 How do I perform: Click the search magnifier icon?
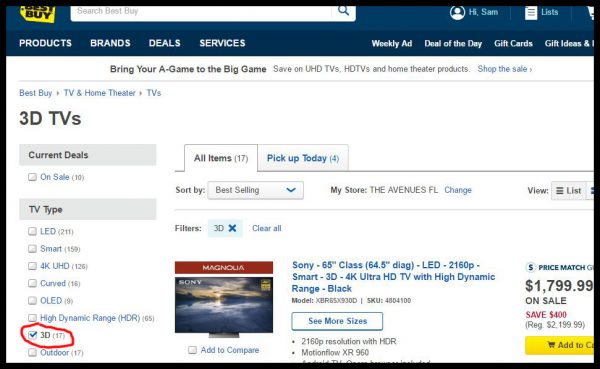coord(343,11)
